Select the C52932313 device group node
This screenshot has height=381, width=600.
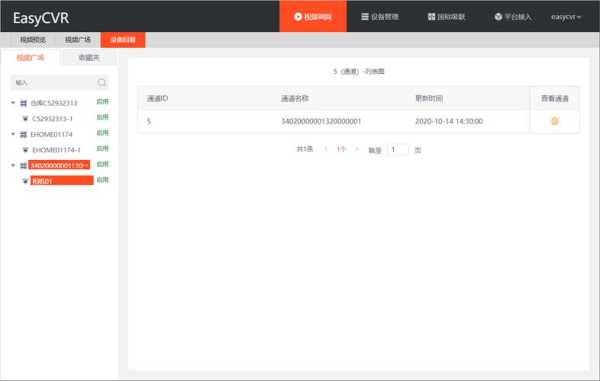54,103
